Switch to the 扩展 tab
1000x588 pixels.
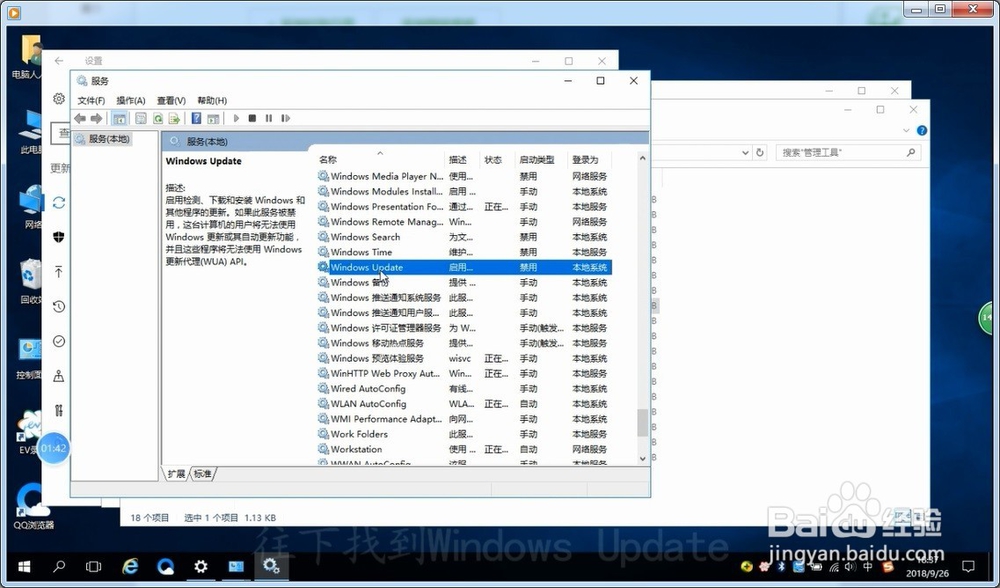coord(176,474)
